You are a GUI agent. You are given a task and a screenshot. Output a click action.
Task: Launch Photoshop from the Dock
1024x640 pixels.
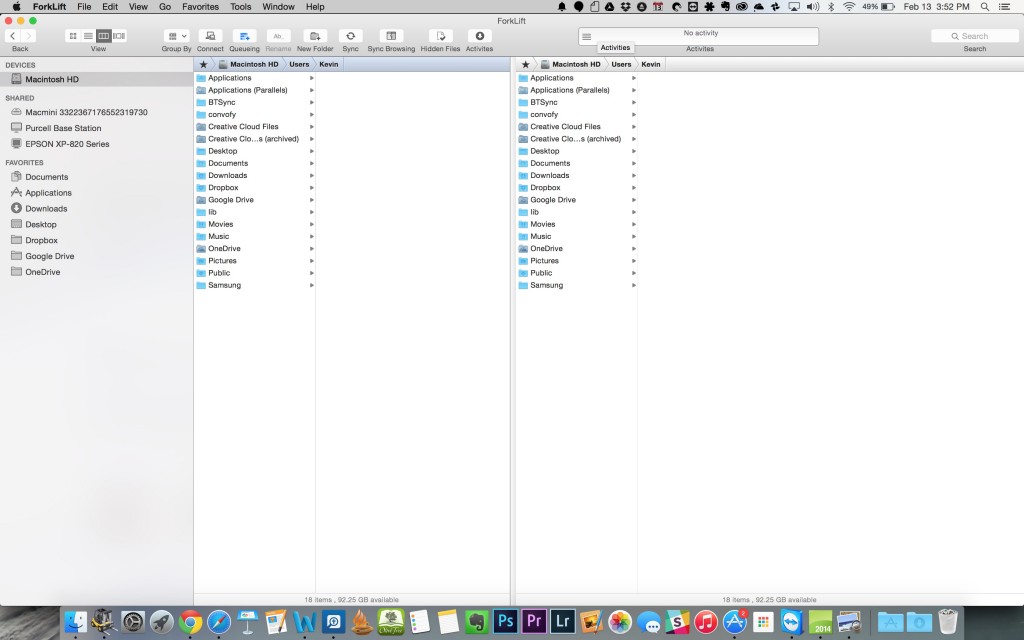pos(505,621)
